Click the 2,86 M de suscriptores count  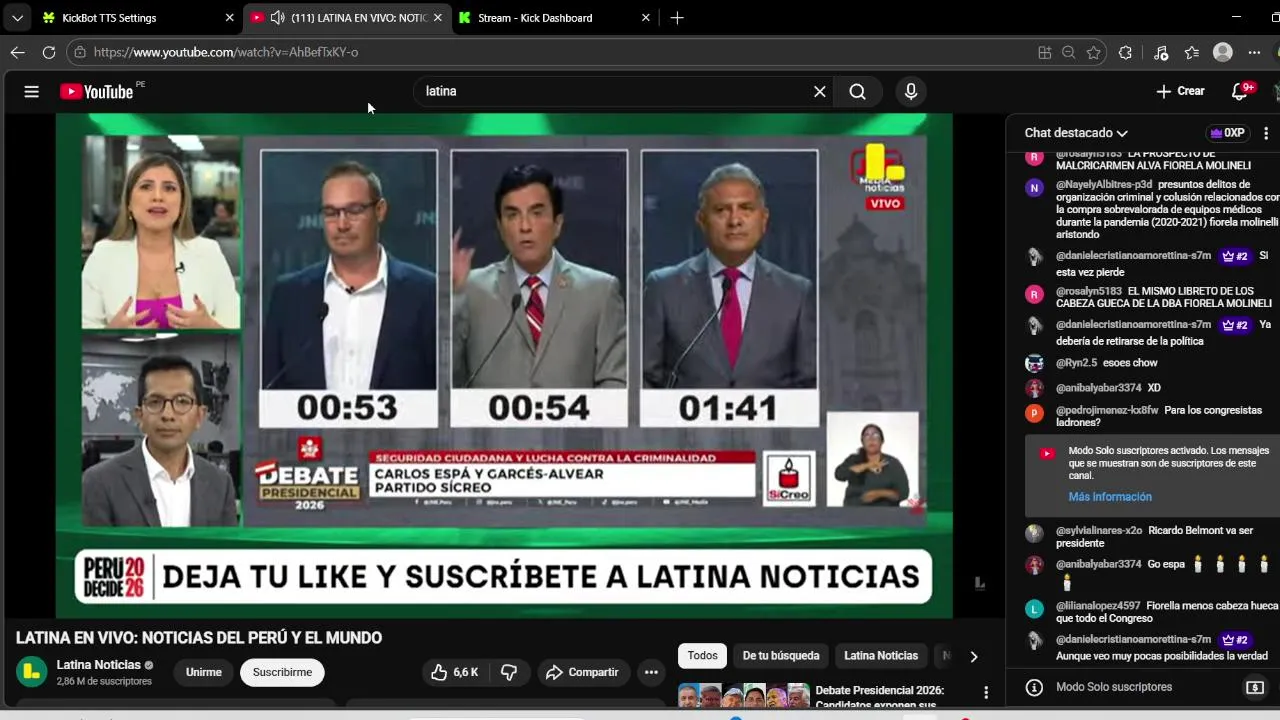(104, 682)
